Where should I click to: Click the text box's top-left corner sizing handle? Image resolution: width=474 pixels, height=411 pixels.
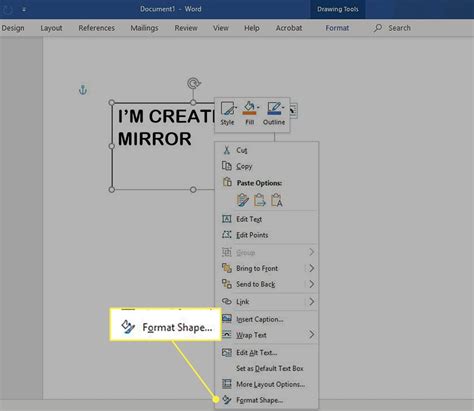(112, 102)
